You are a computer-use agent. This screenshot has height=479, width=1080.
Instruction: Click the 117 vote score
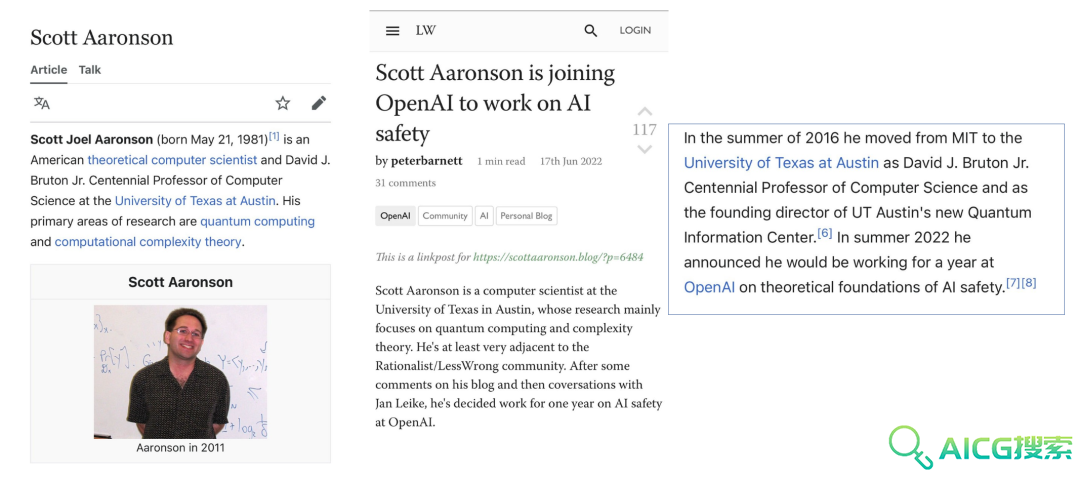point(644,130)
